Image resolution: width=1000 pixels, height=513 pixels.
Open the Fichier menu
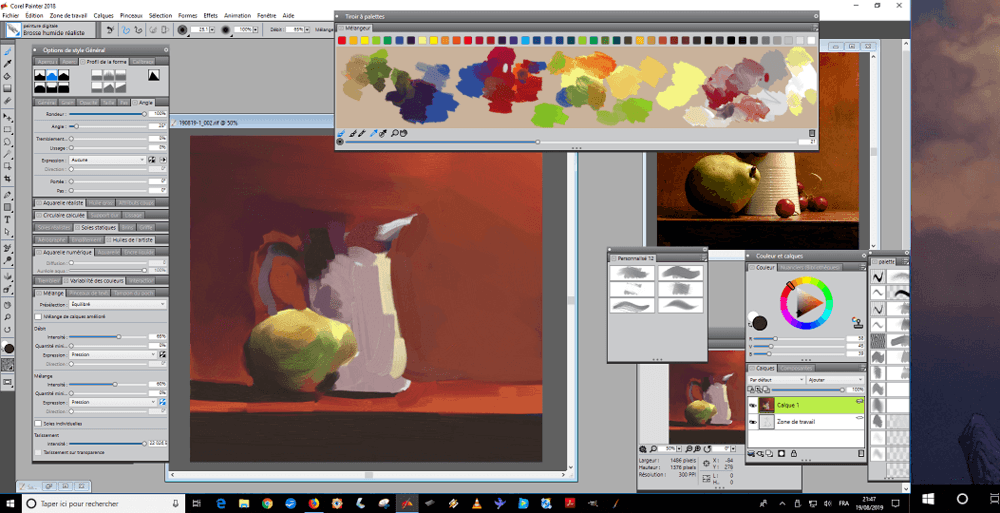point(11,15)
